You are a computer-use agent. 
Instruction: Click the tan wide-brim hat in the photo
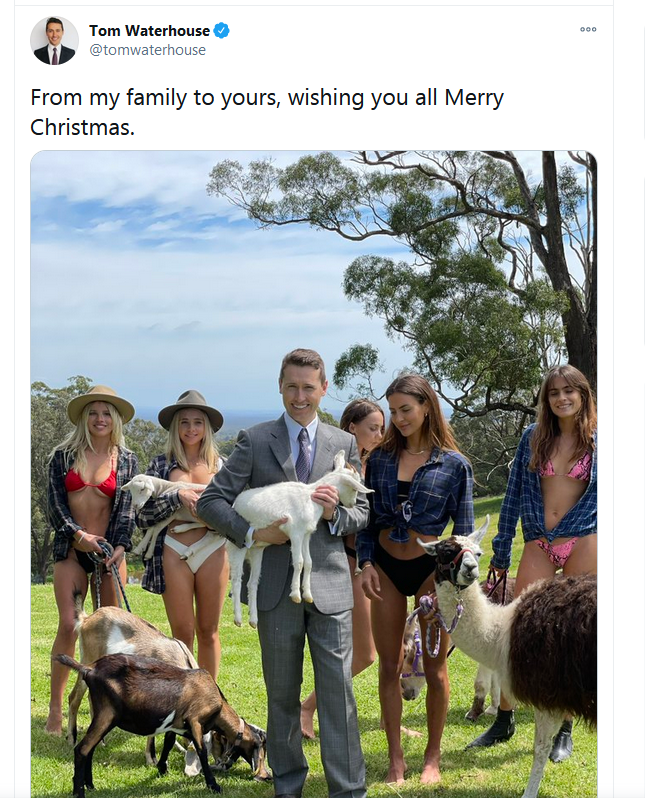101,404
